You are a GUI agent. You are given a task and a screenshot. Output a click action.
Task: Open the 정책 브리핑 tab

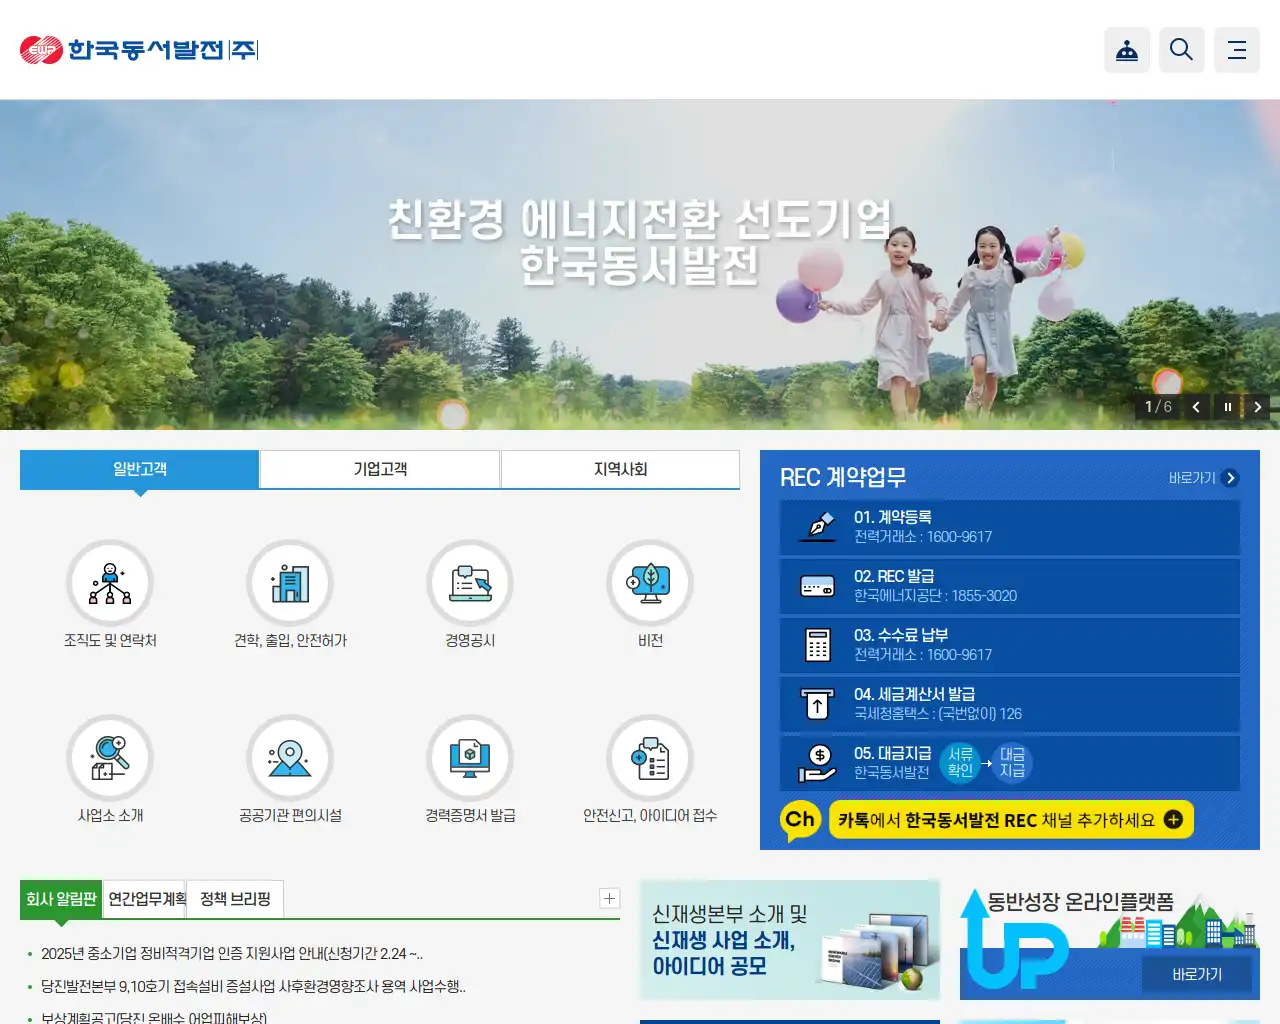point(234,899)
